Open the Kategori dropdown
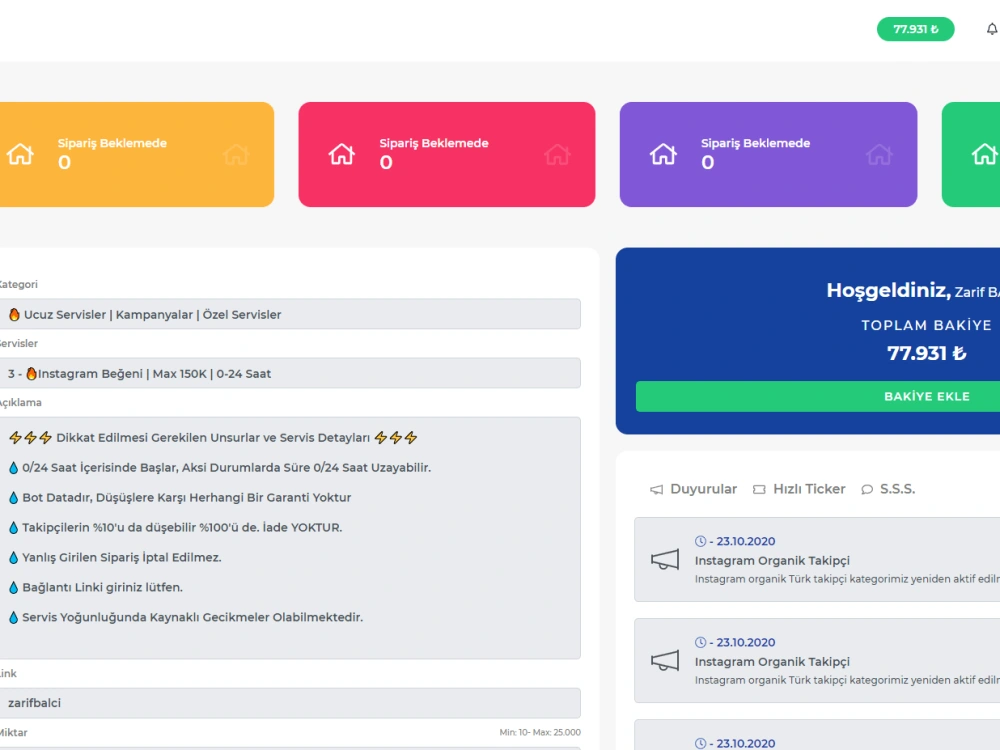This screenshot has width=1000, height=750. 290,314
